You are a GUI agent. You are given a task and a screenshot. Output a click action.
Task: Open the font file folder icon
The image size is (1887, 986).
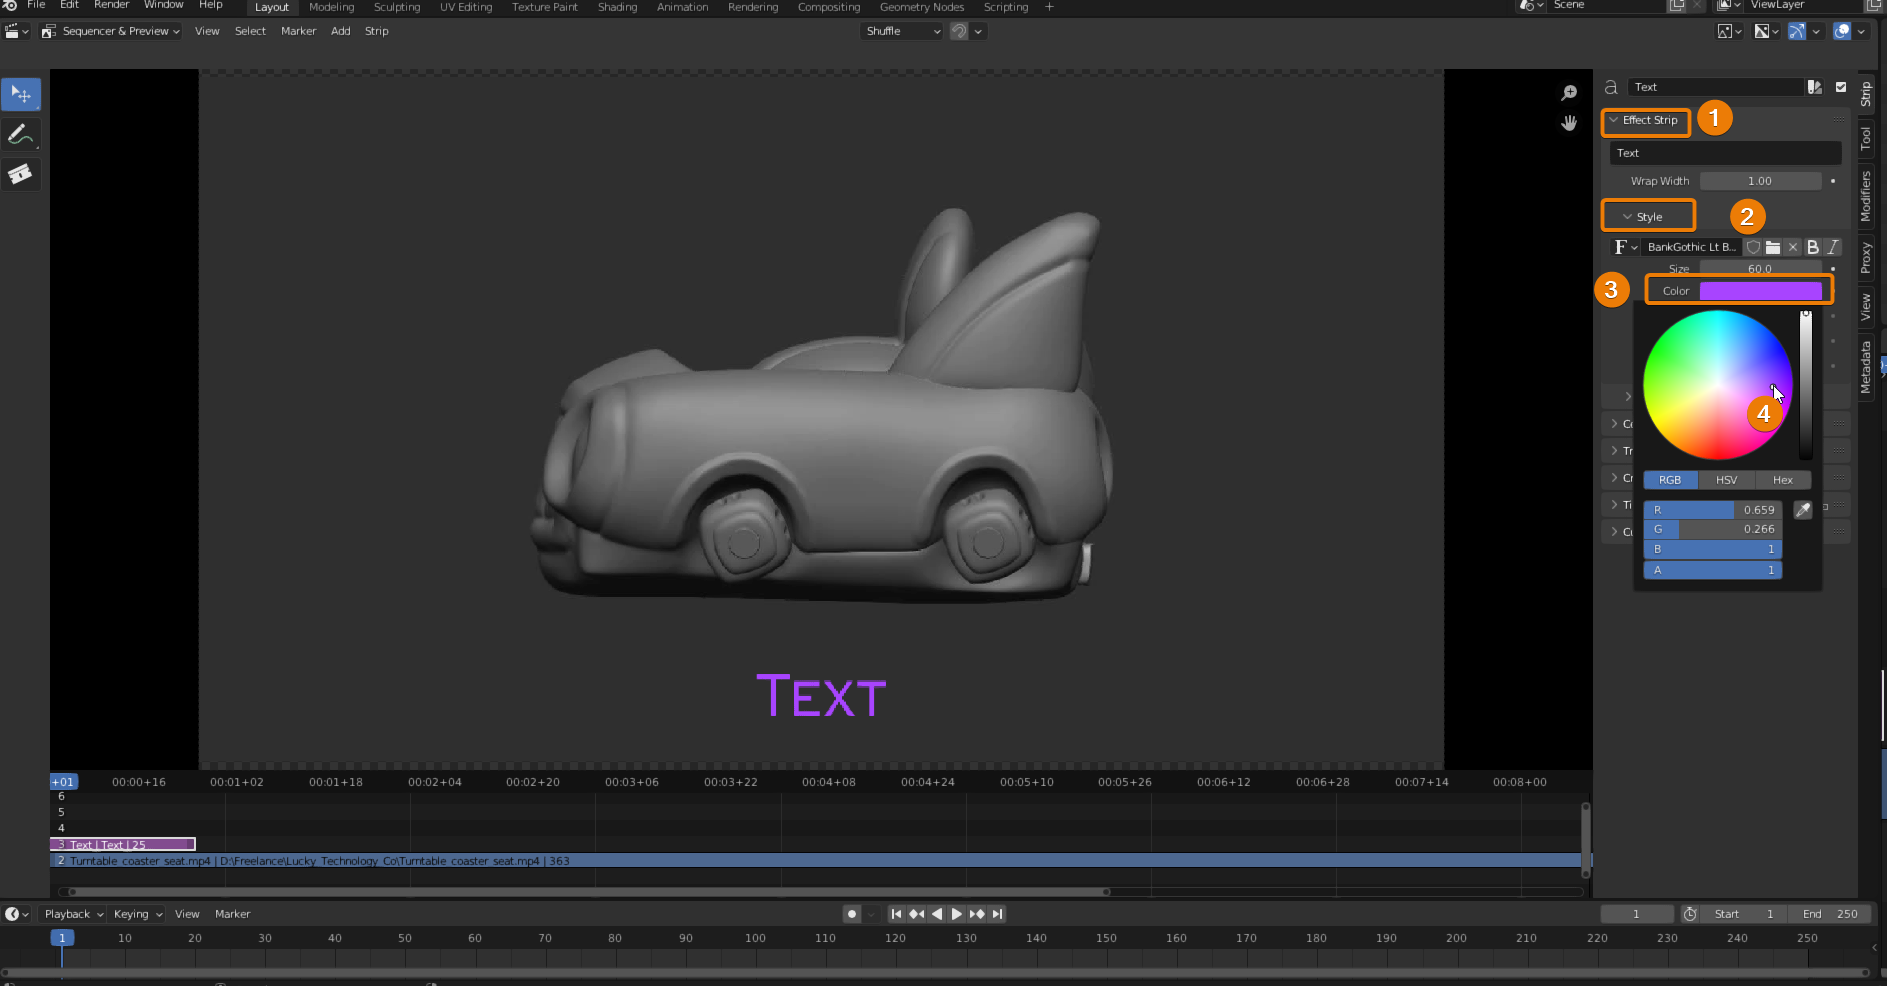pyautogui.click(x=1773, y=247)
